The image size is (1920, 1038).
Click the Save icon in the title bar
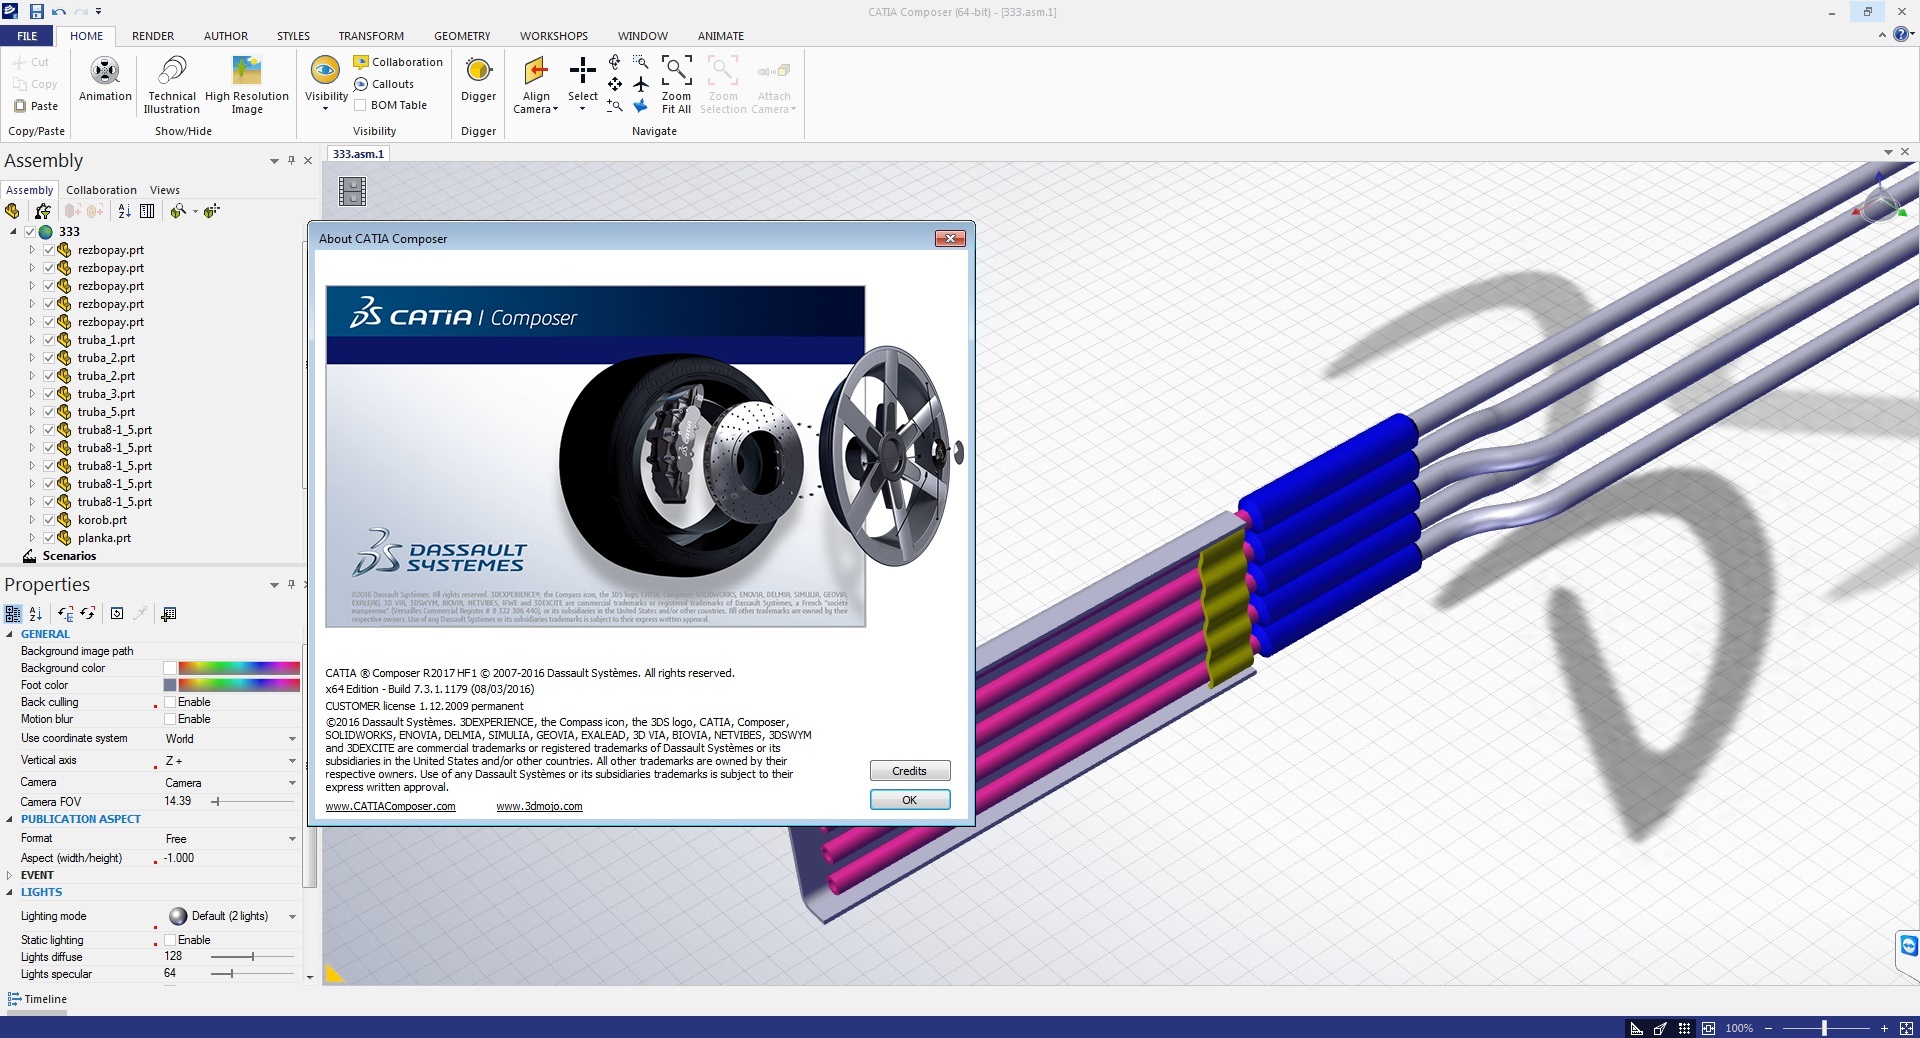[36, 11]
